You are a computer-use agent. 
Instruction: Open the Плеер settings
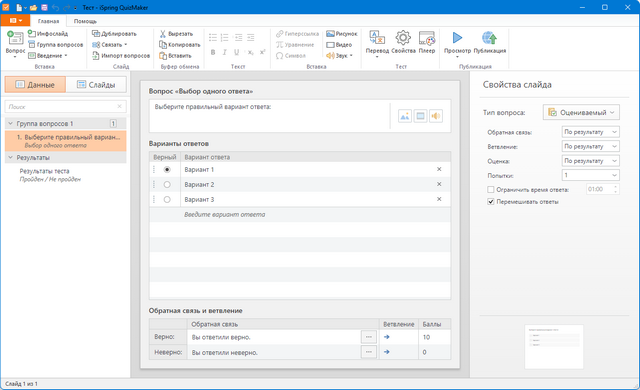coord(427,42)
